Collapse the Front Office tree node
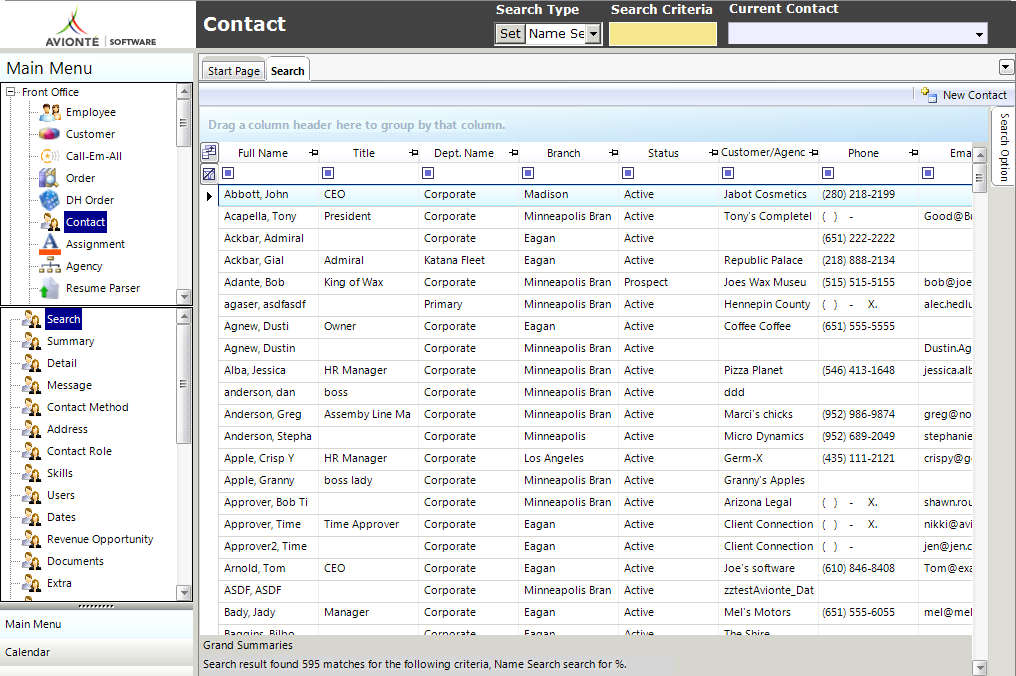1016x676 pixels. [x=10, y=92]
